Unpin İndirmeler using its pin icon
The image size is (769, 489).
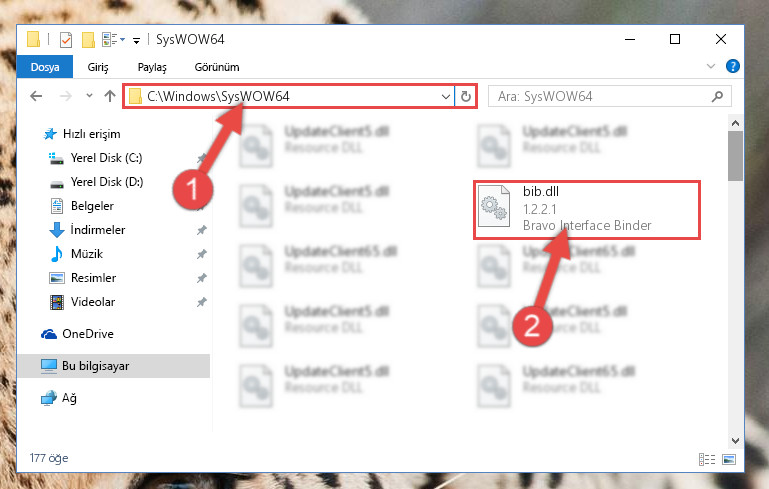[x=202, y=230]
